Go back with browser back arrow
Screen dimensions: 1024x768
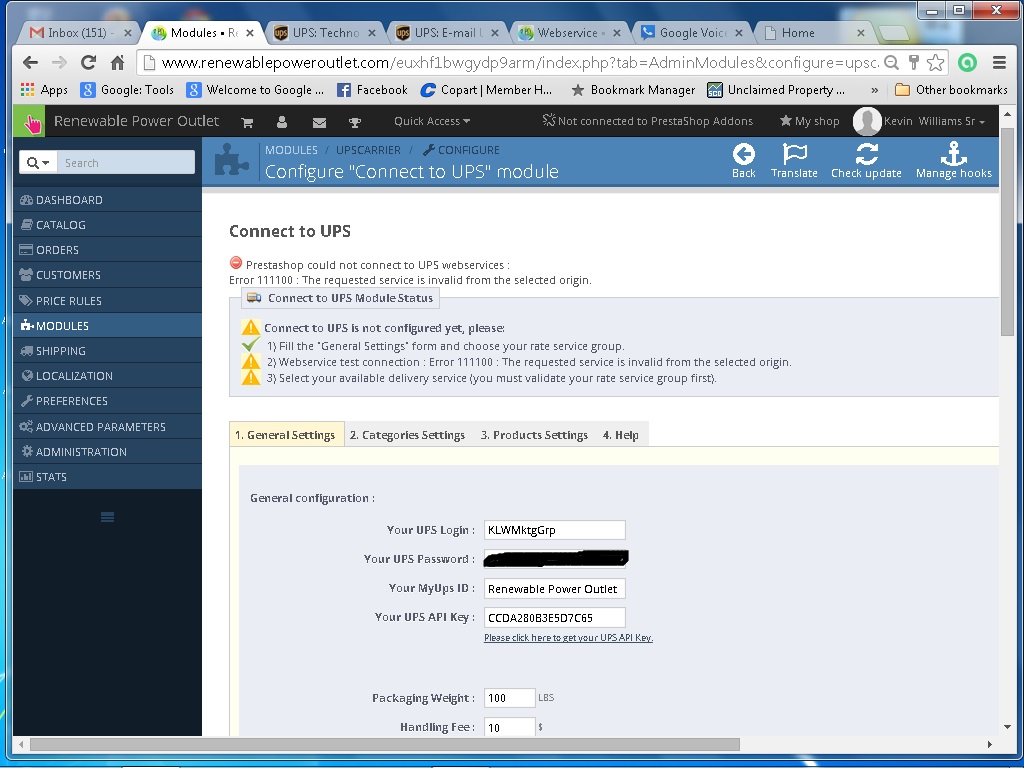click(x=30, y=63)
